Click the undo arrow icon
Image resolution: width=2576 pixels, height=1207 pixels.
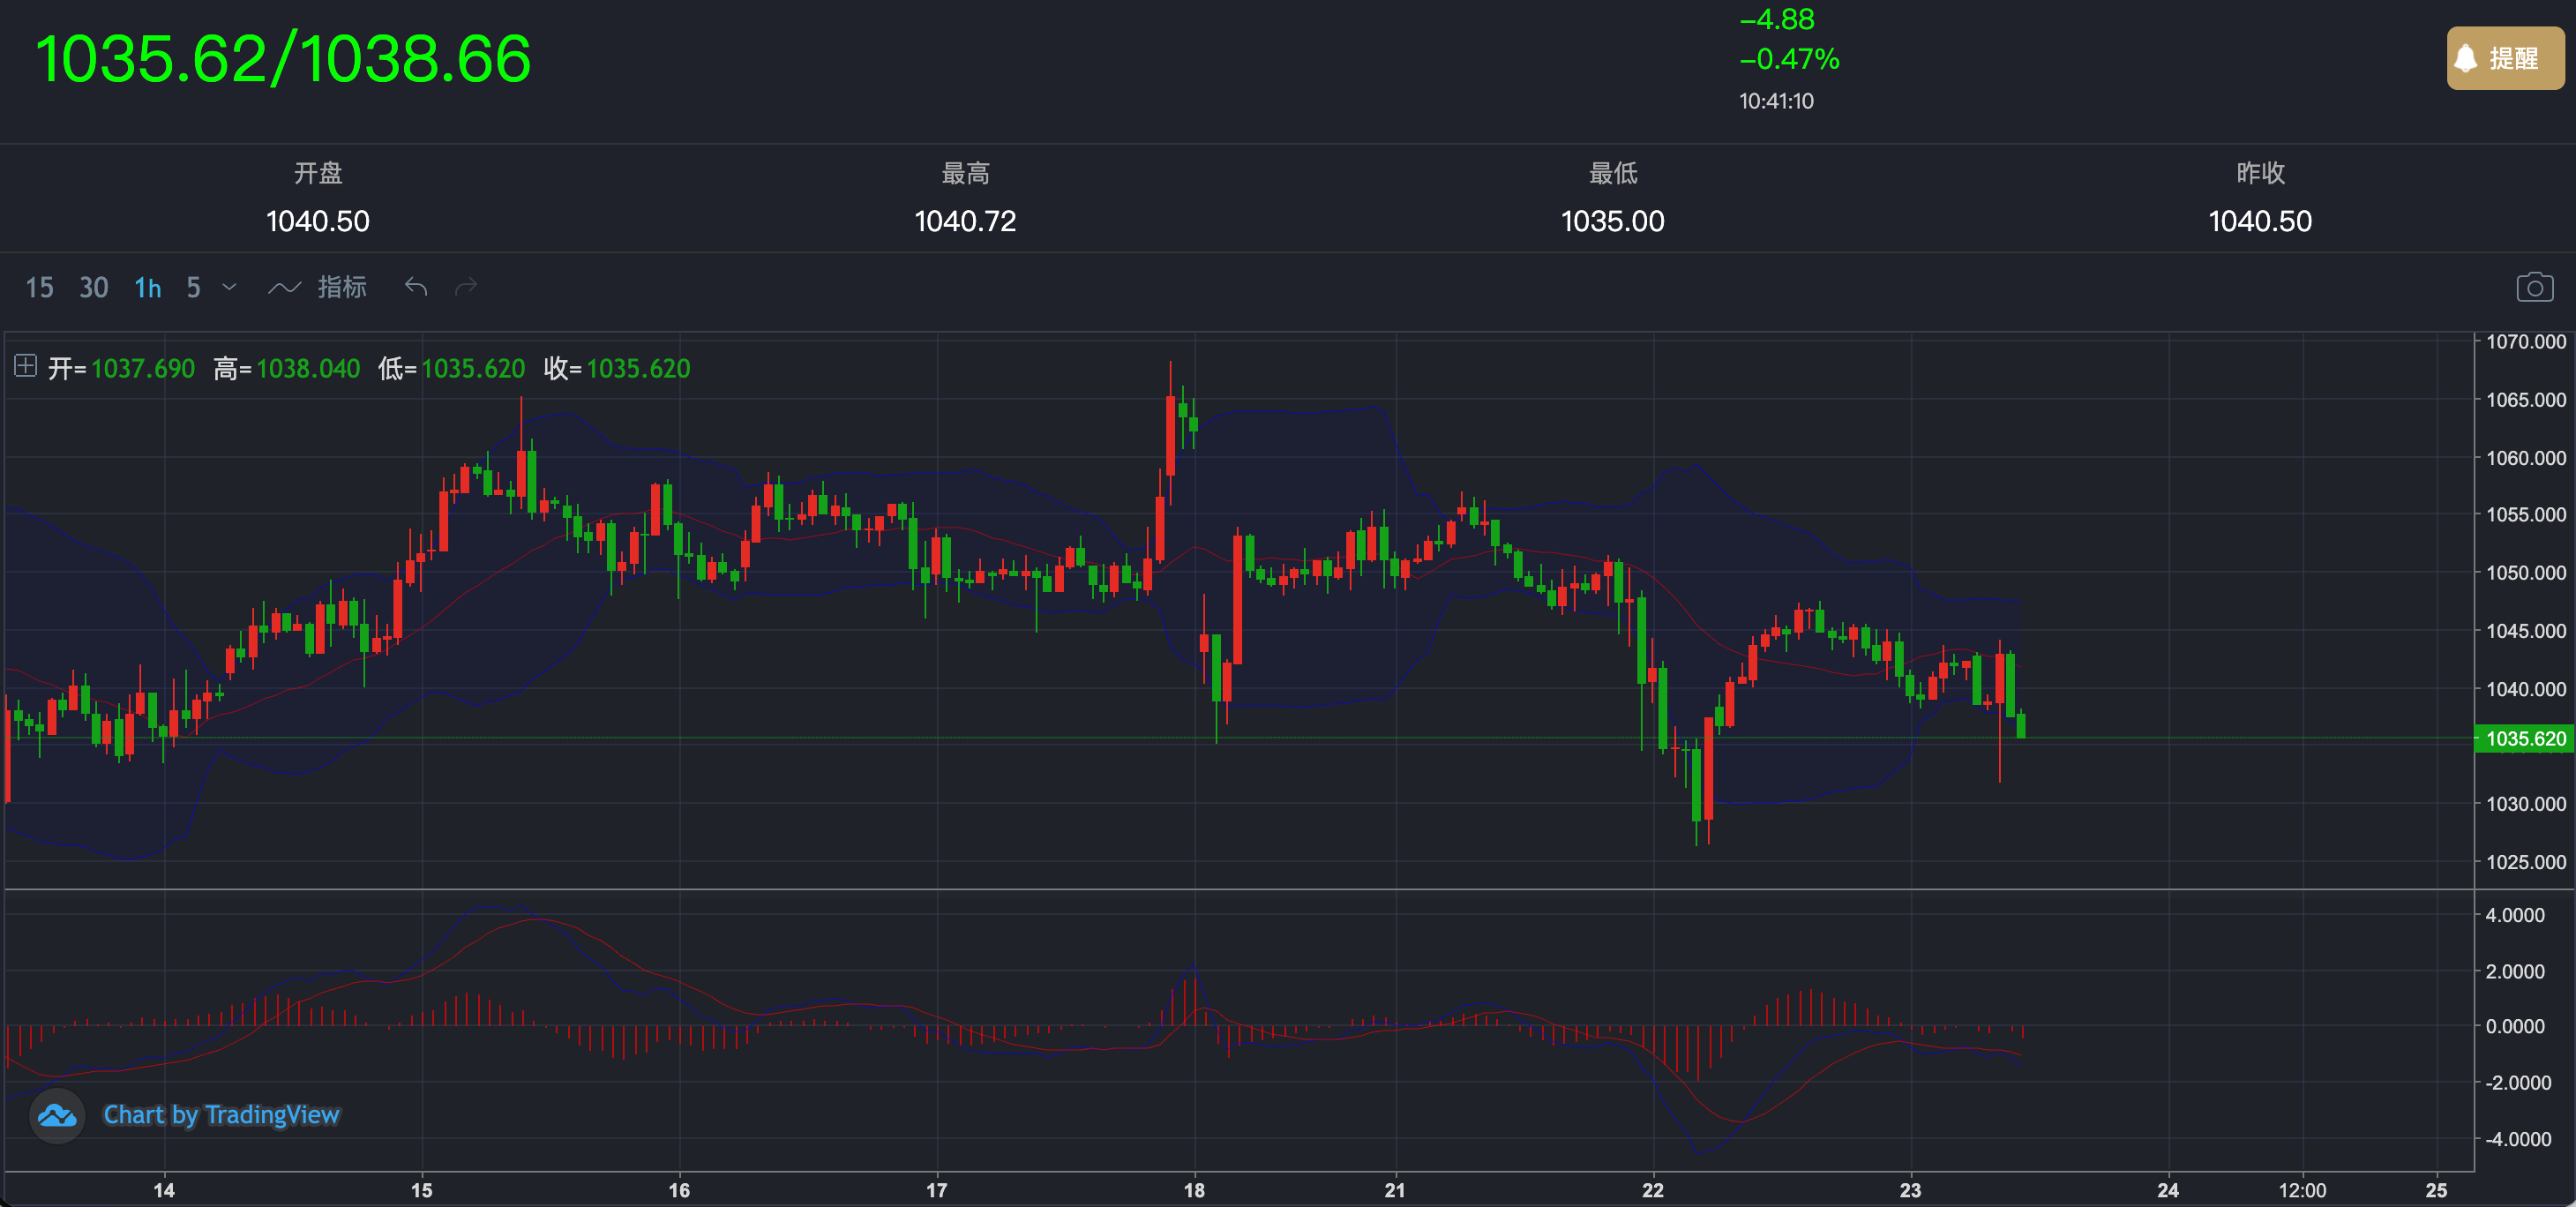(416, 288)
